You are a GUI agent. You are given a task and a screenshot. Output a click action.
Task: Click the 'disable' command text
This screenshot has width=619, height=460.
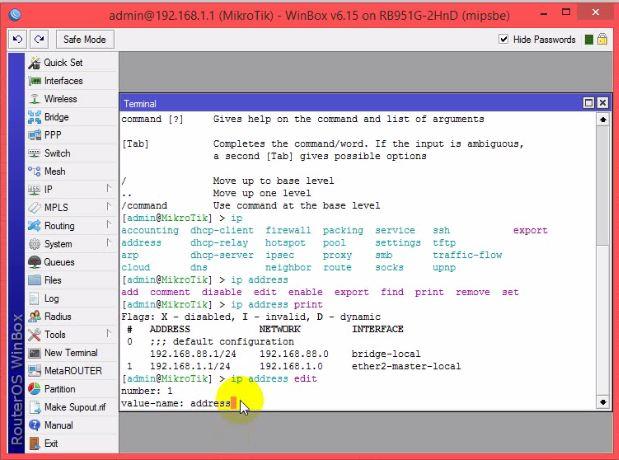[x=221, y=292]
